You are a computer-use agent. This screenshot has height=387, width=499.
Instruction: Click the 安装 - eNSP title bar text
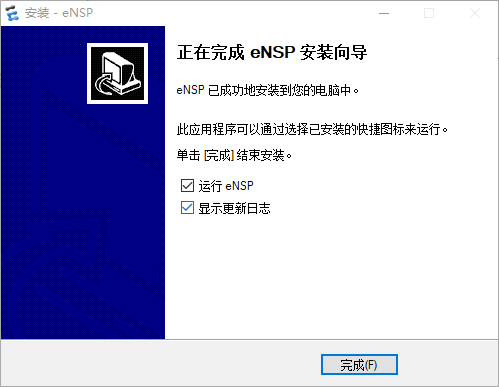[59, 13]
